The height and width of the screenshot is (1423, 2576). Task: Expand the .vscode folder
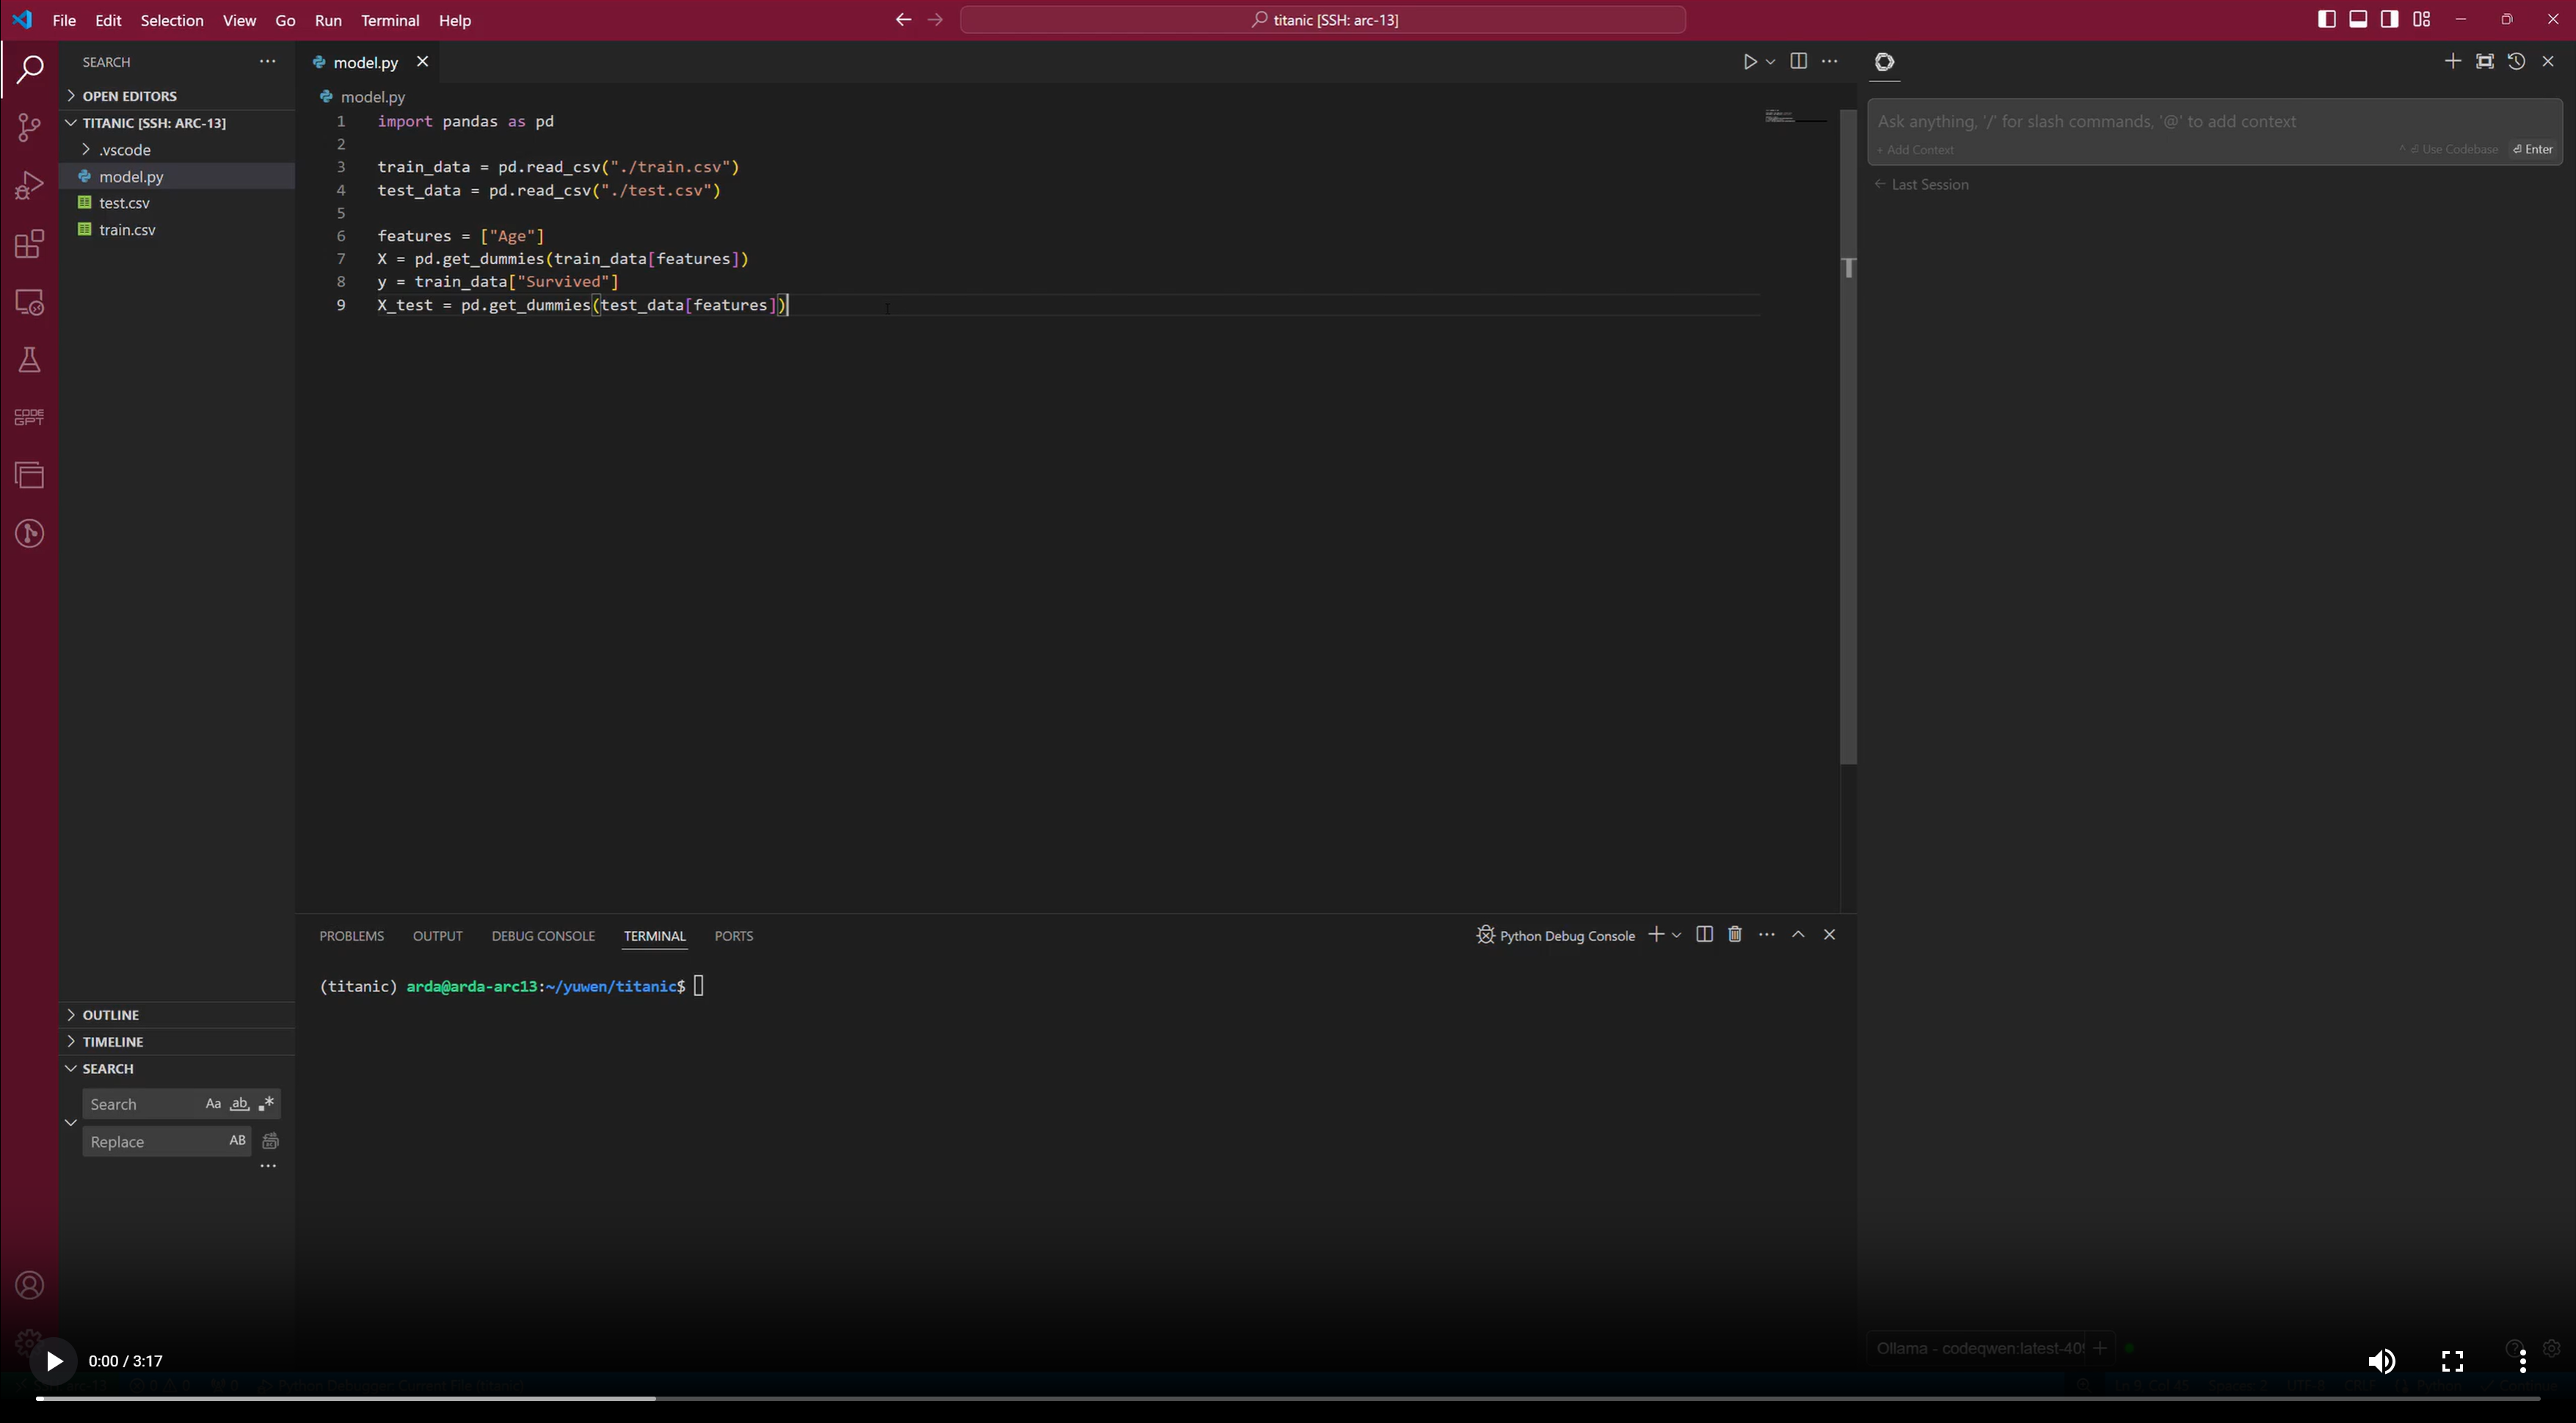[125, 150]
